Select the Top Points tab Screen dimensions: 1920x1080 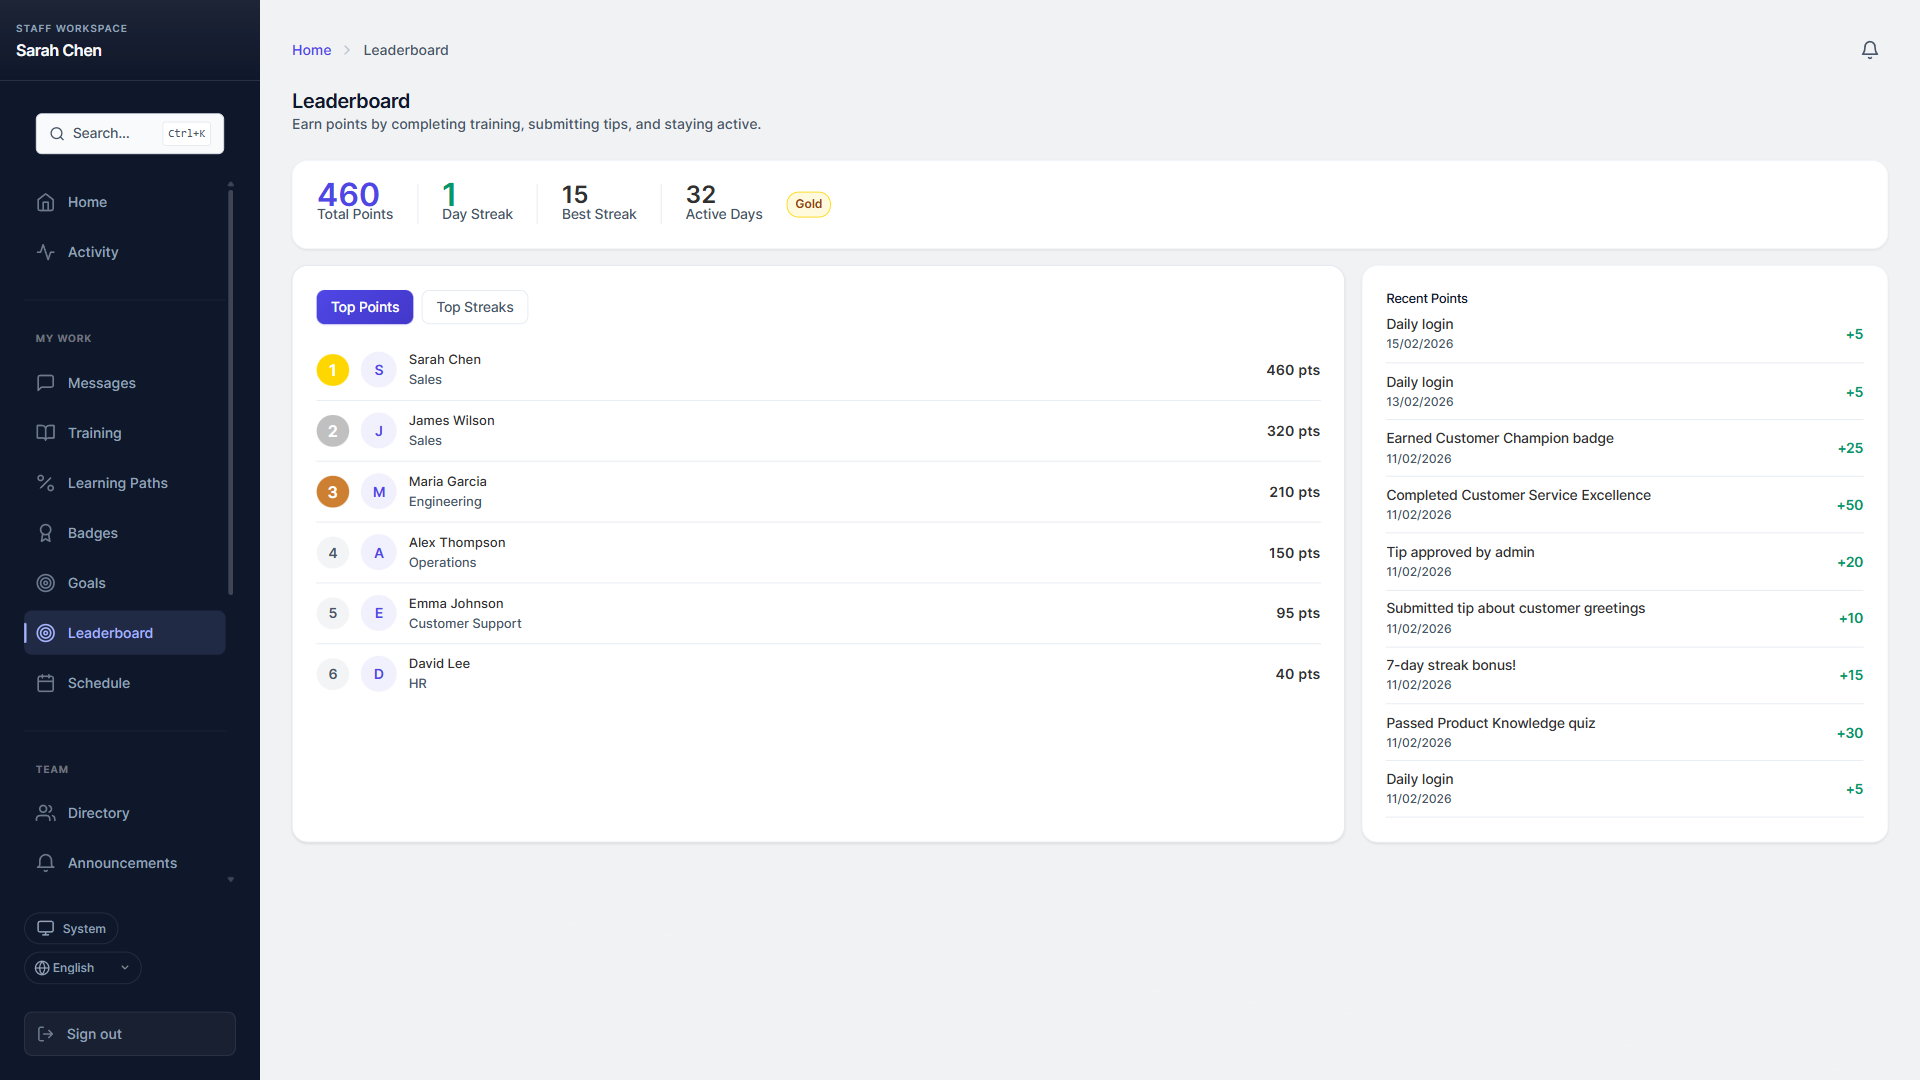(364, 307)
